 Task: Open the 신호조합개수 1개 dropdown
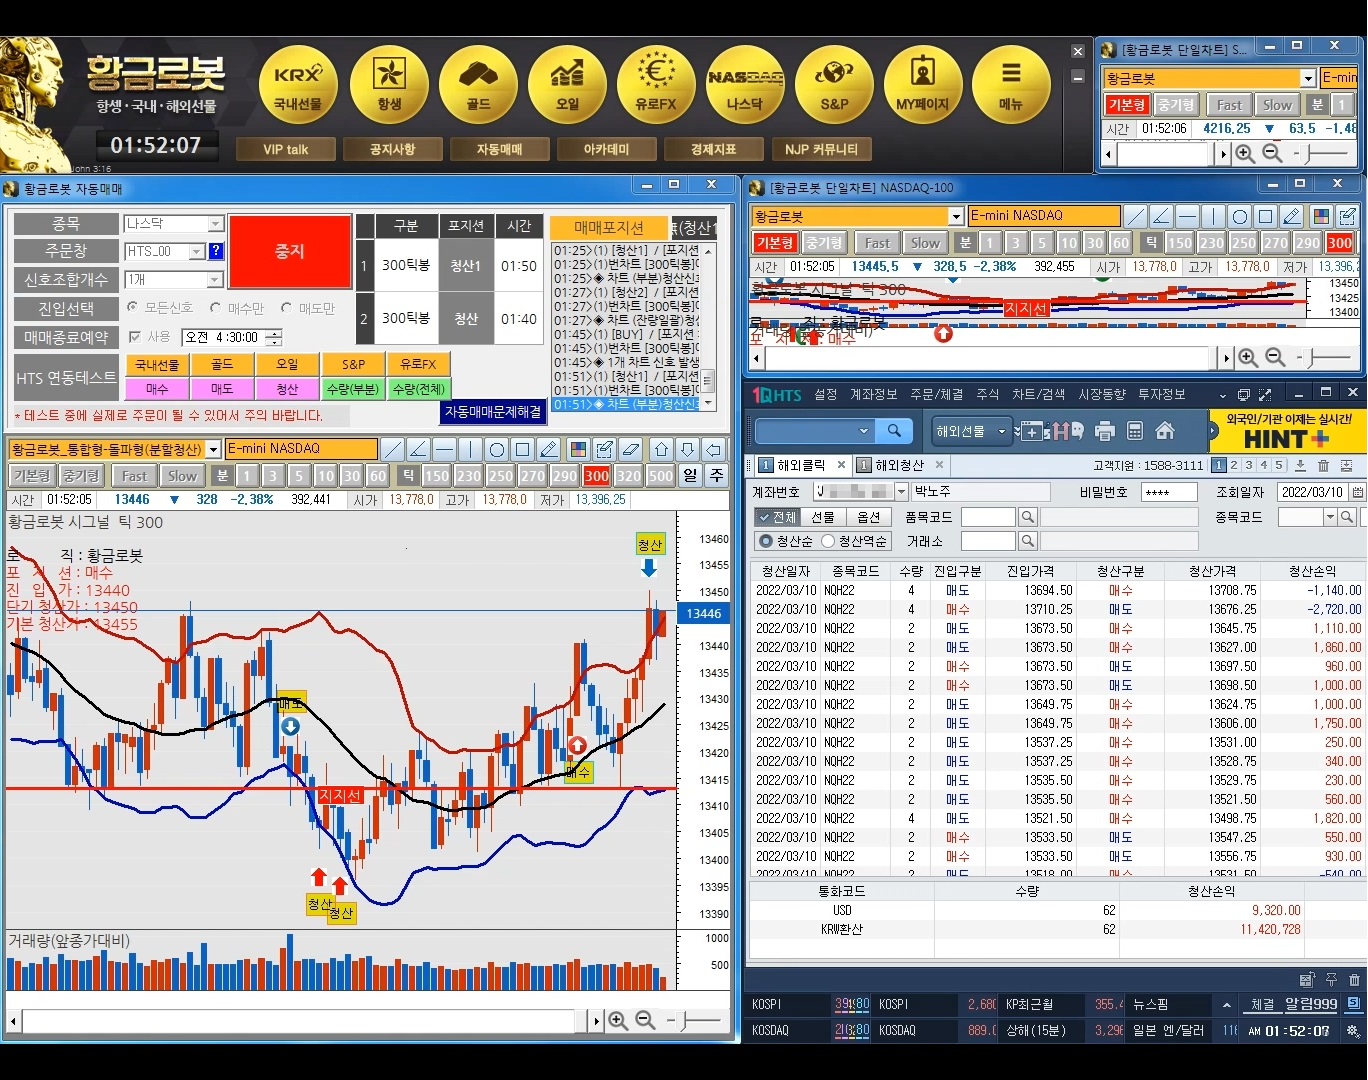pos(215,280)
